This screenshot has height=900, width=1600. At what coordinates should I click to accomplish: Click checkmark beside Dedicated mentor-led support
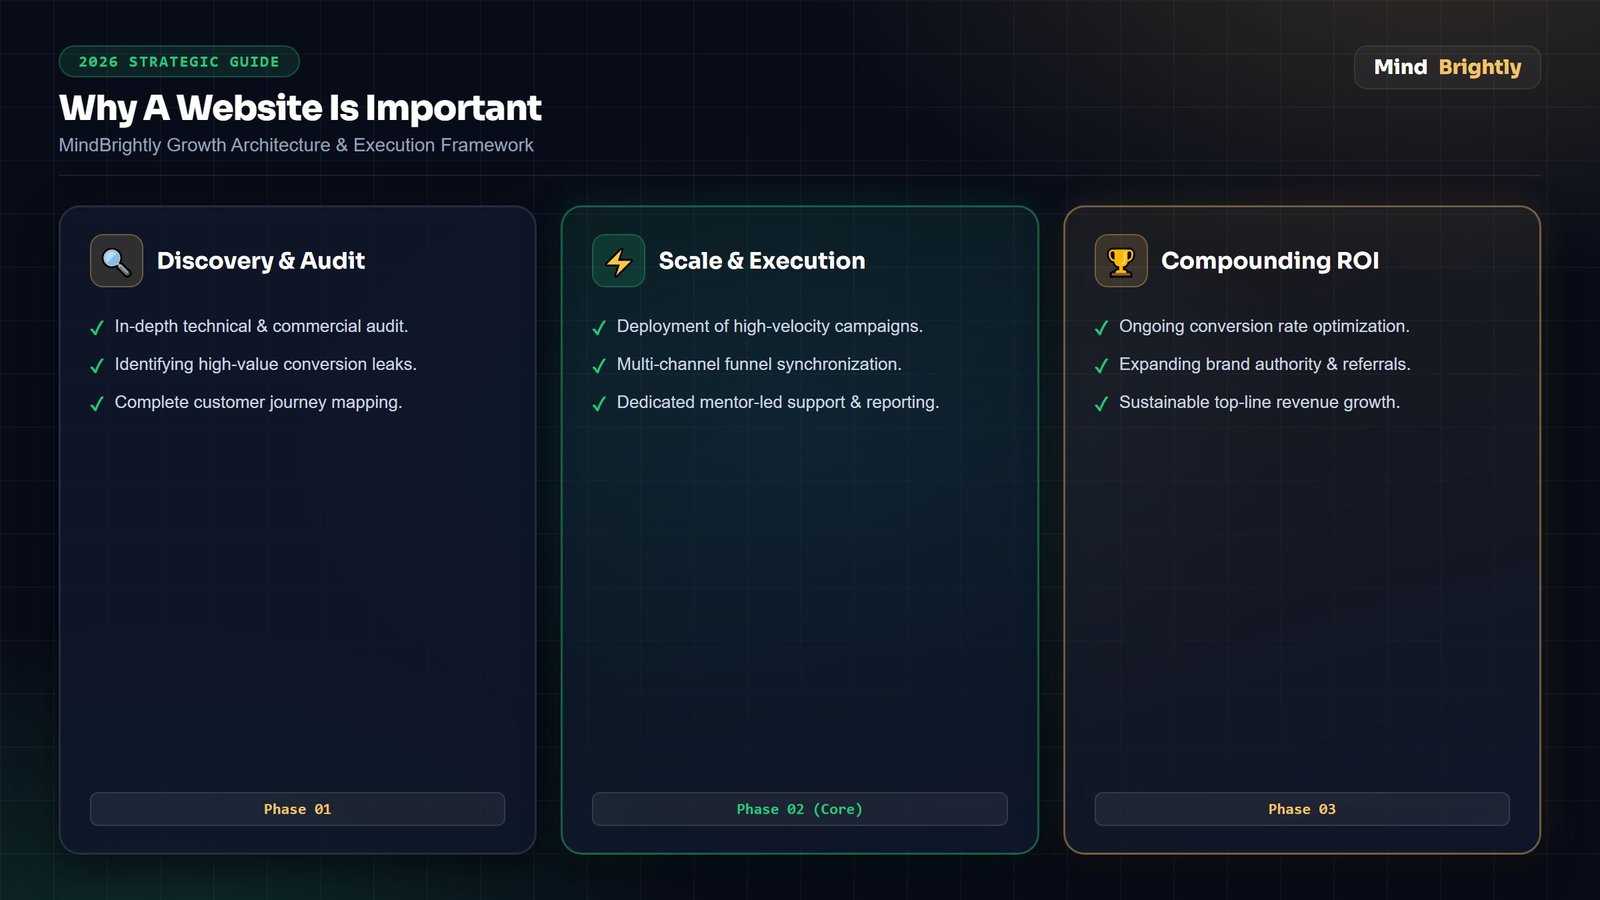coord(599,404)
